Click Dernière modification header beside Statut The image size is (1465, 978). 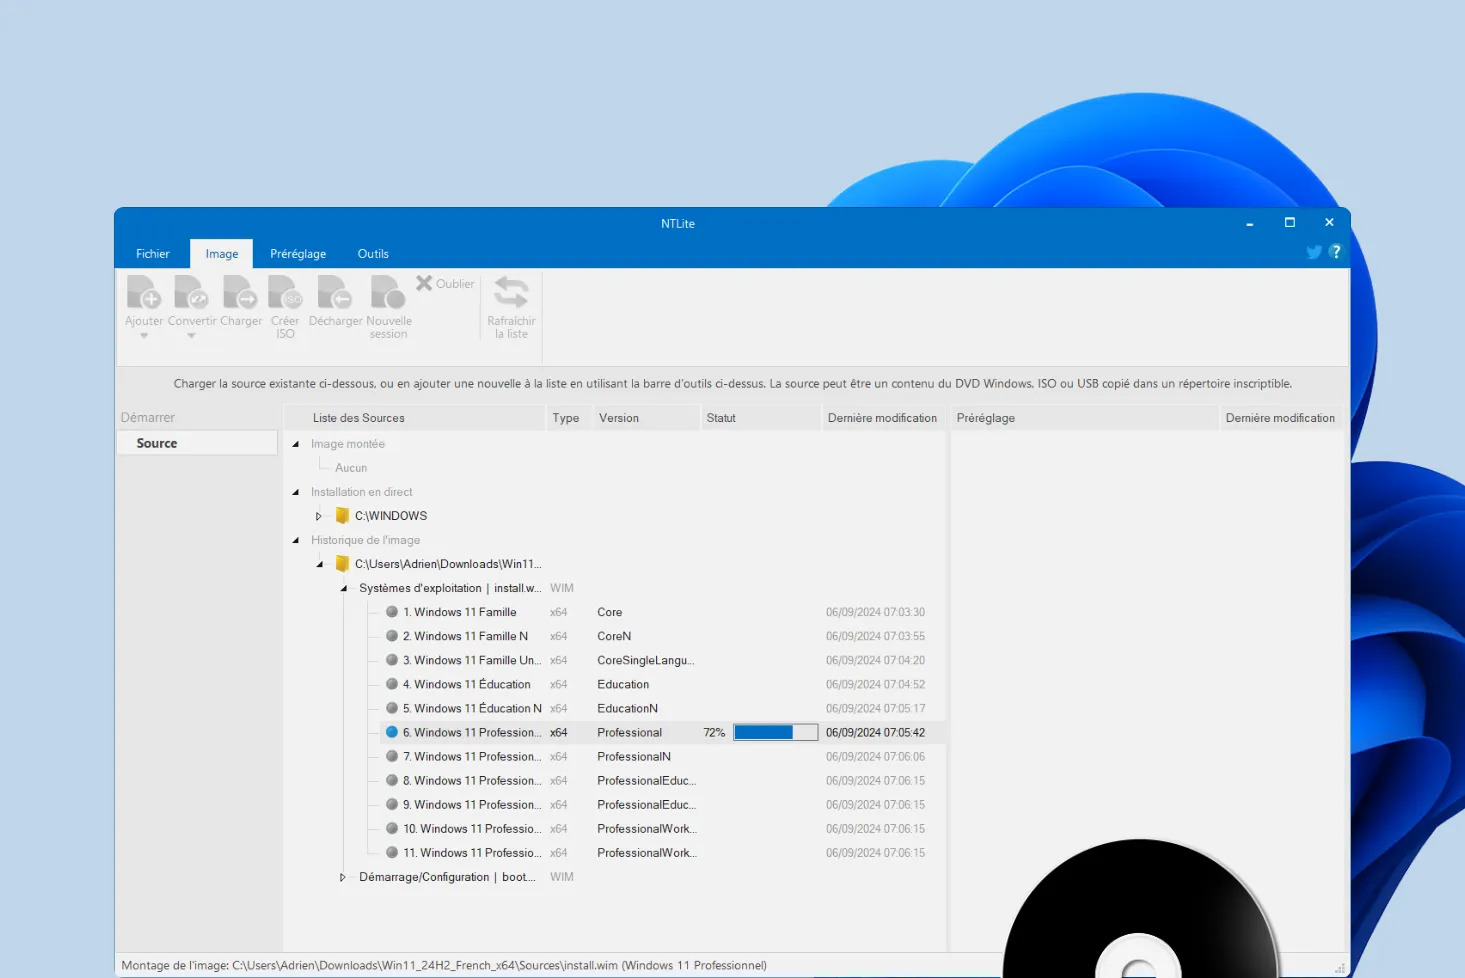coord(883,418)
